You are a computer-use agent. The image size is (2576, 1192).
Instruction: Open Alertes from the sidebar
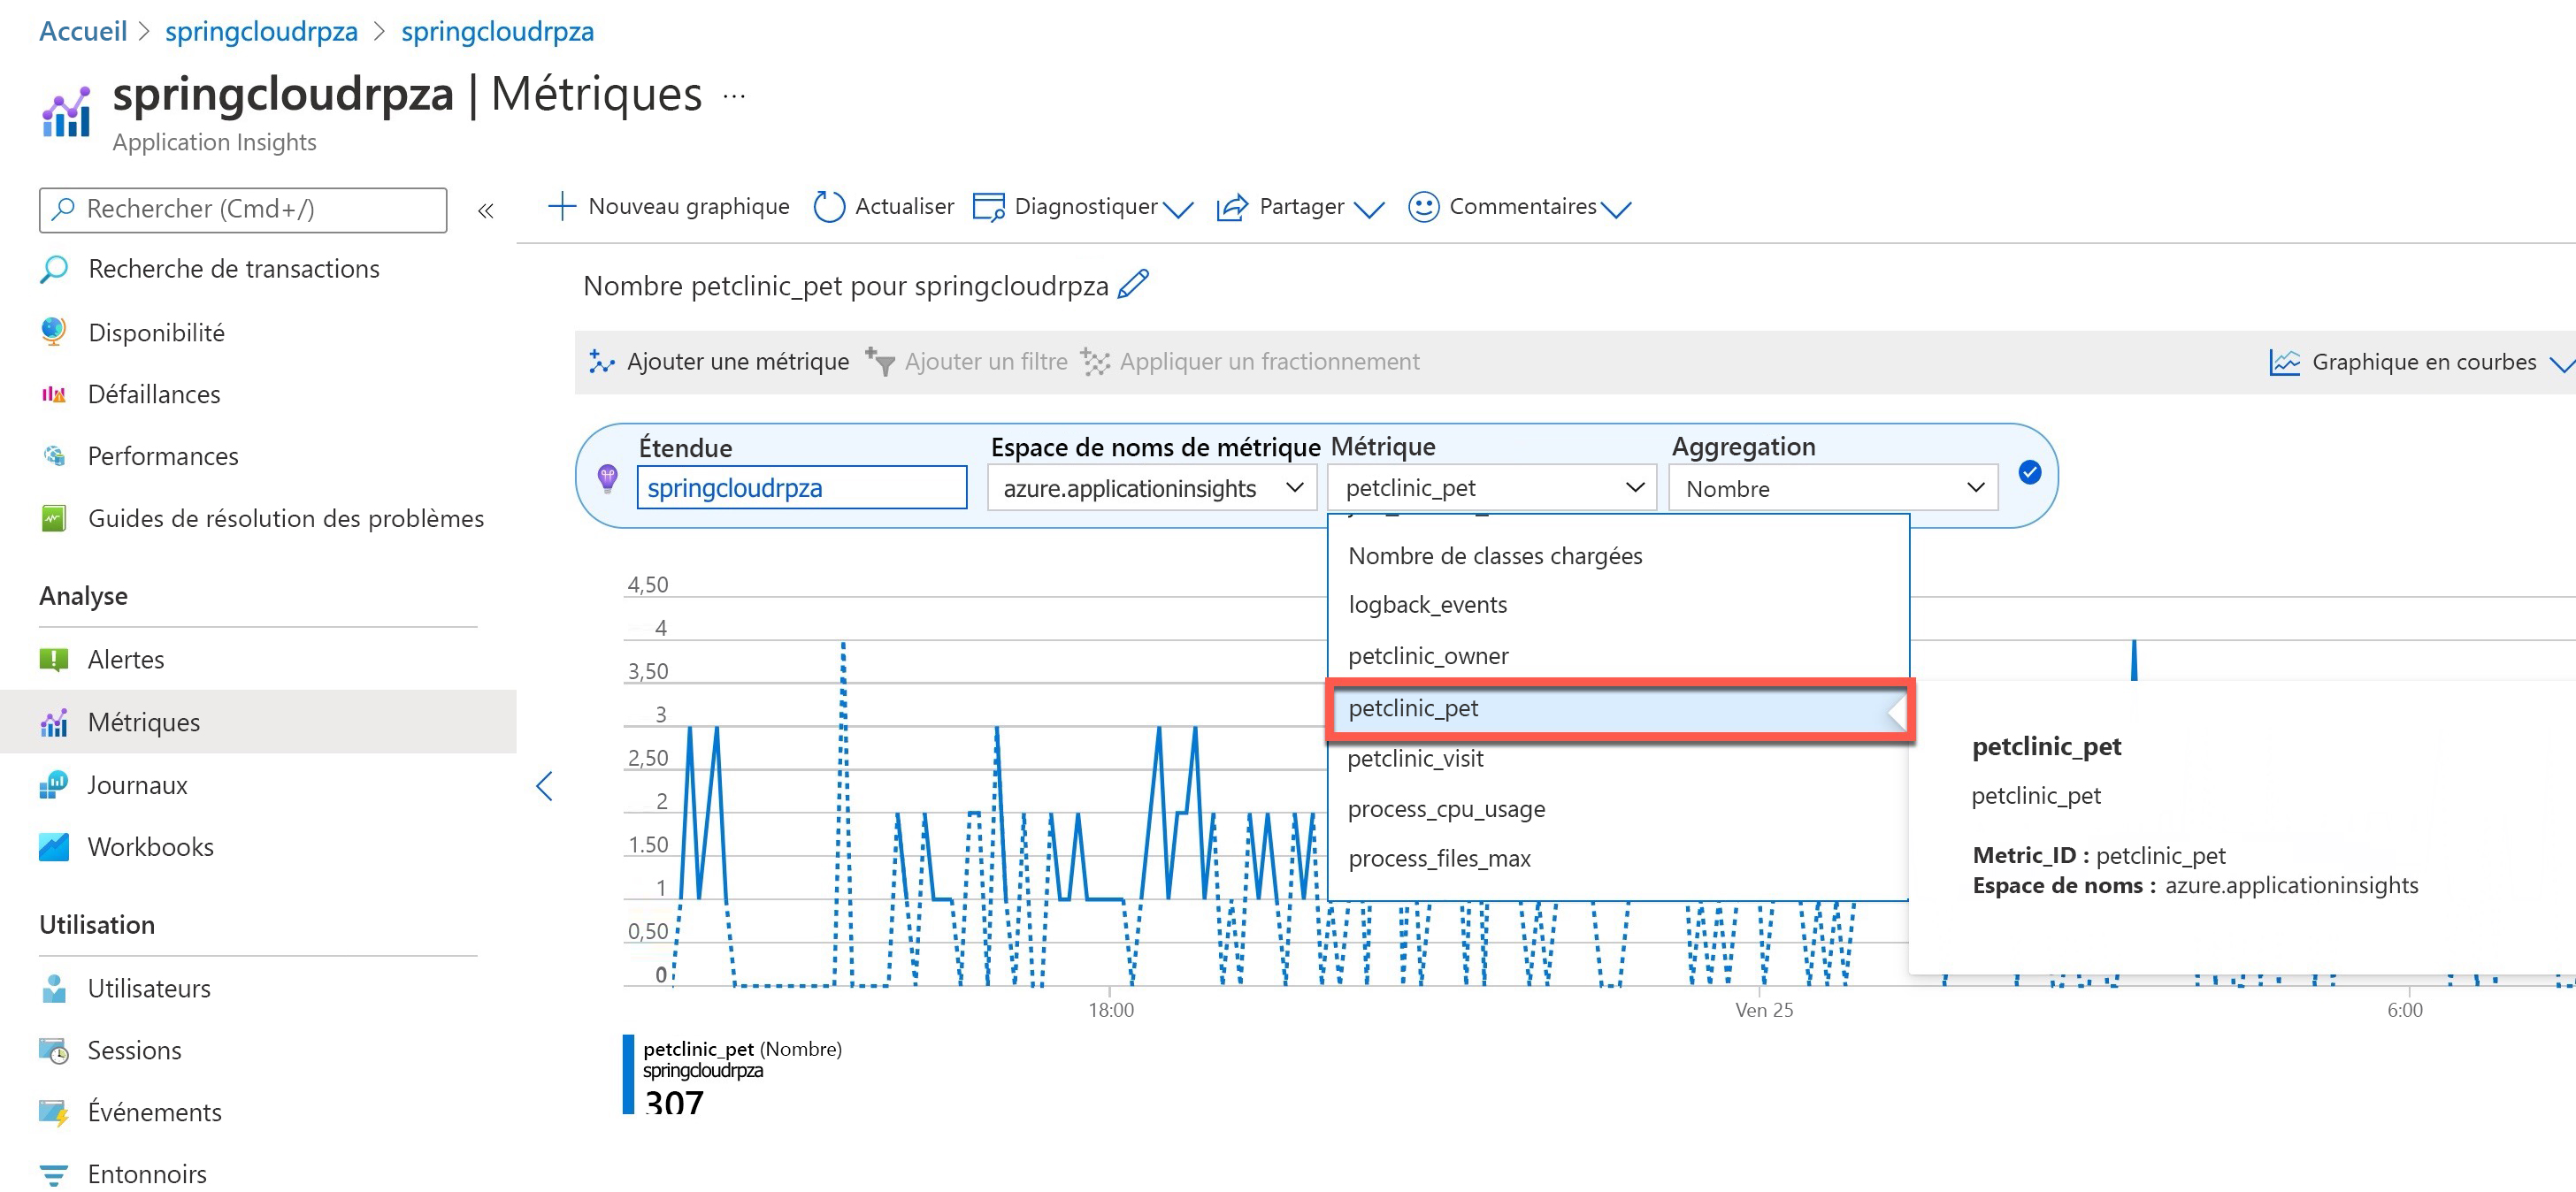(126, 659)
